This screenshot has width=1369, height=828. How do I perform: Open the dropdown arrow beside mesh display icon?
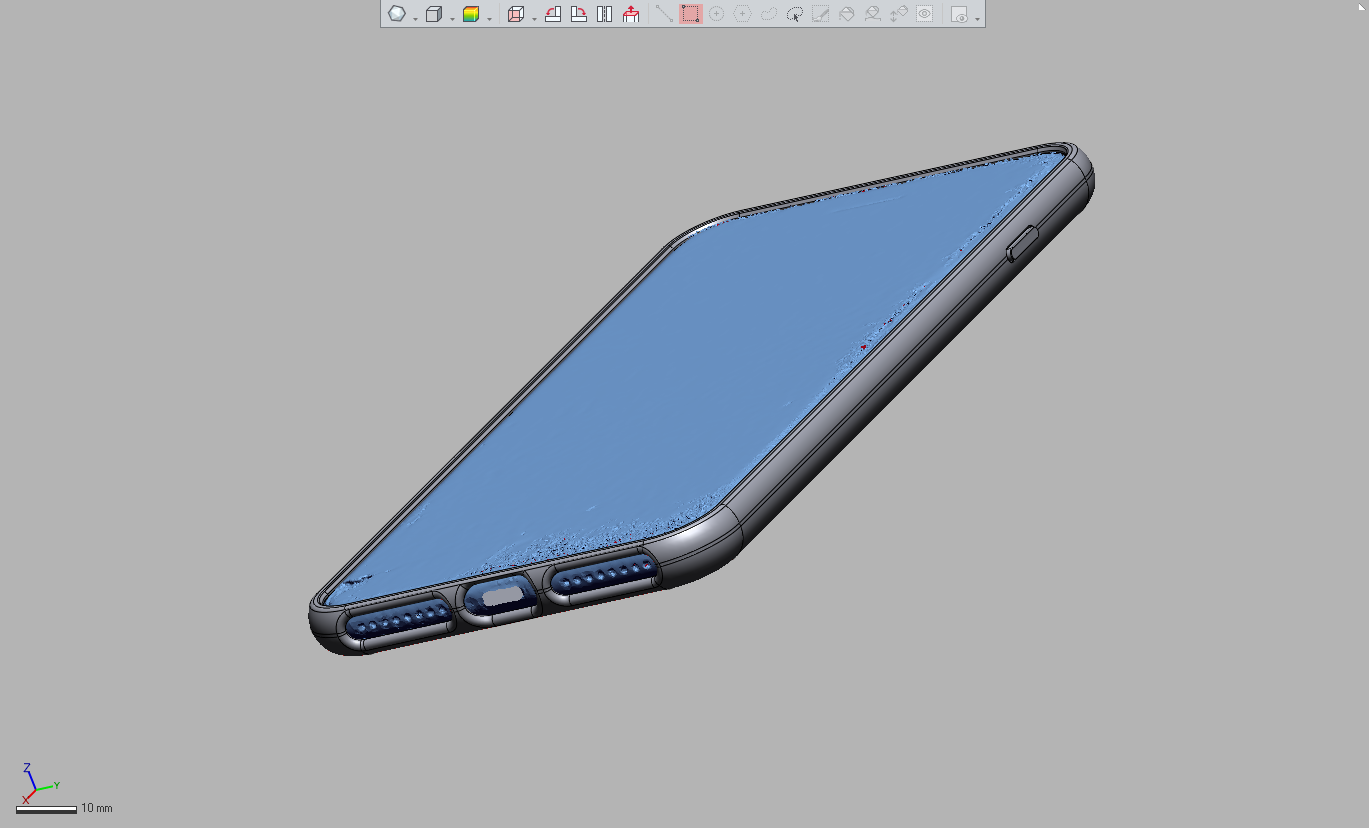pyautogui.click(x=415, y=18)
